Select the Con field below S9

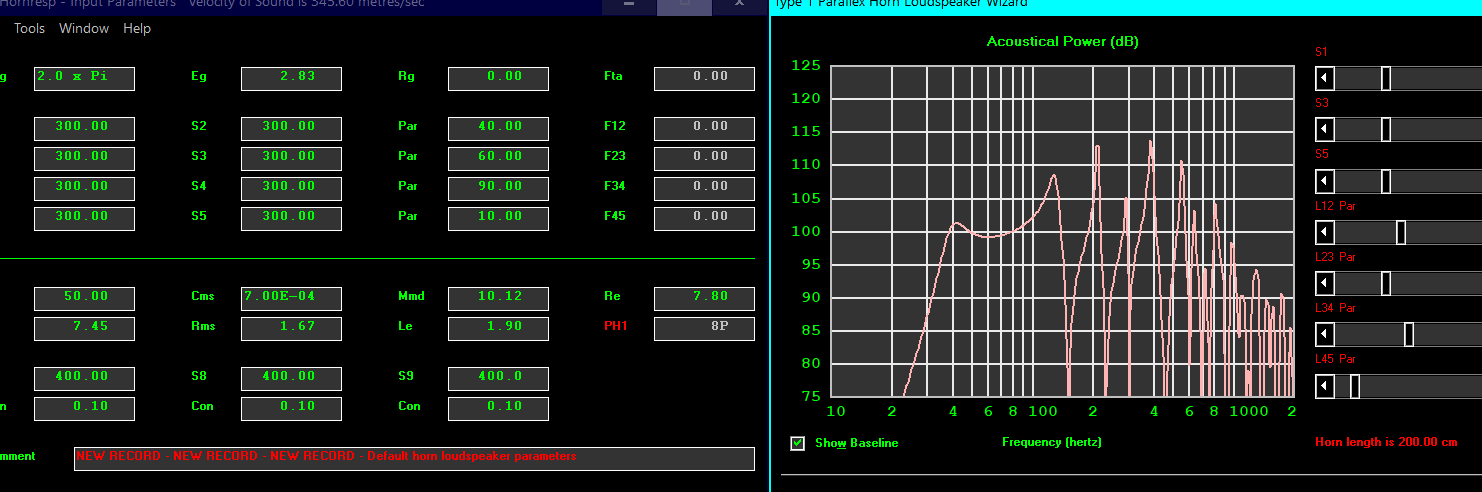pyautogui.click(x=498, y=409)
